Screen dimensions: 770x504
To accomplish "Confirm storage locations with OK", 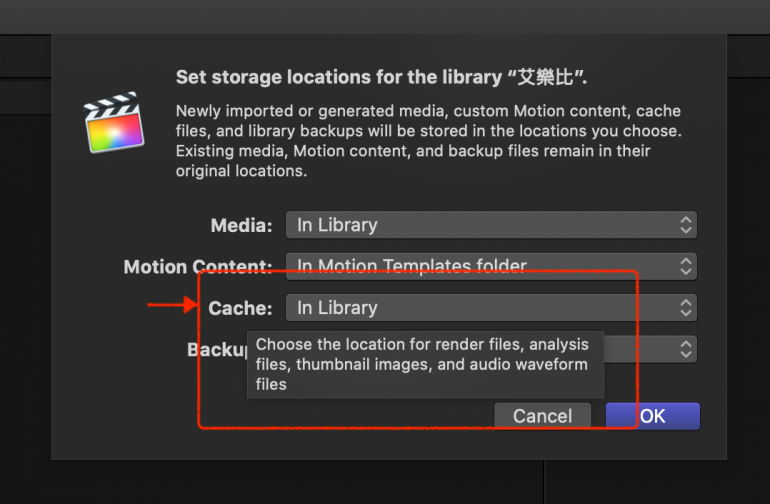I will coord(652,416).
